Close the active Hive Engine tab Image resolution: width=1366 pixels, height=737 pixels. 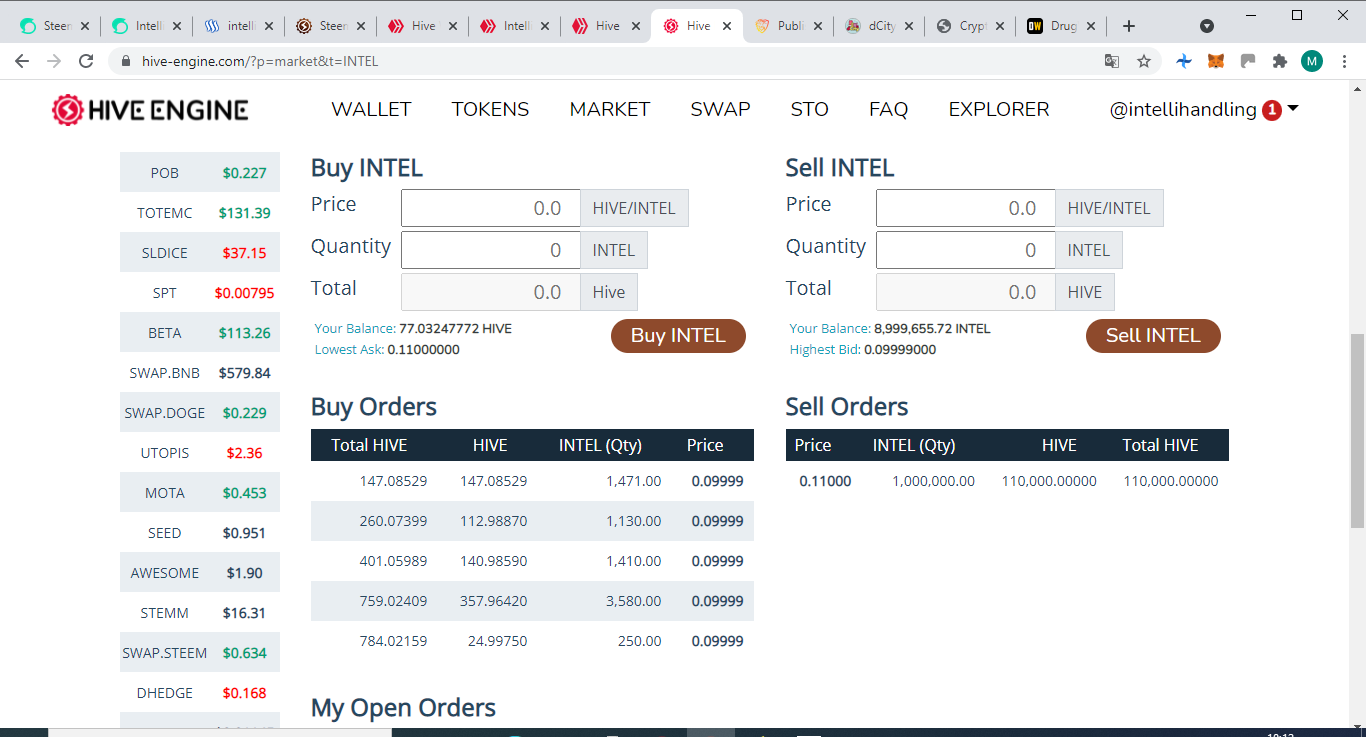(725, 26)
